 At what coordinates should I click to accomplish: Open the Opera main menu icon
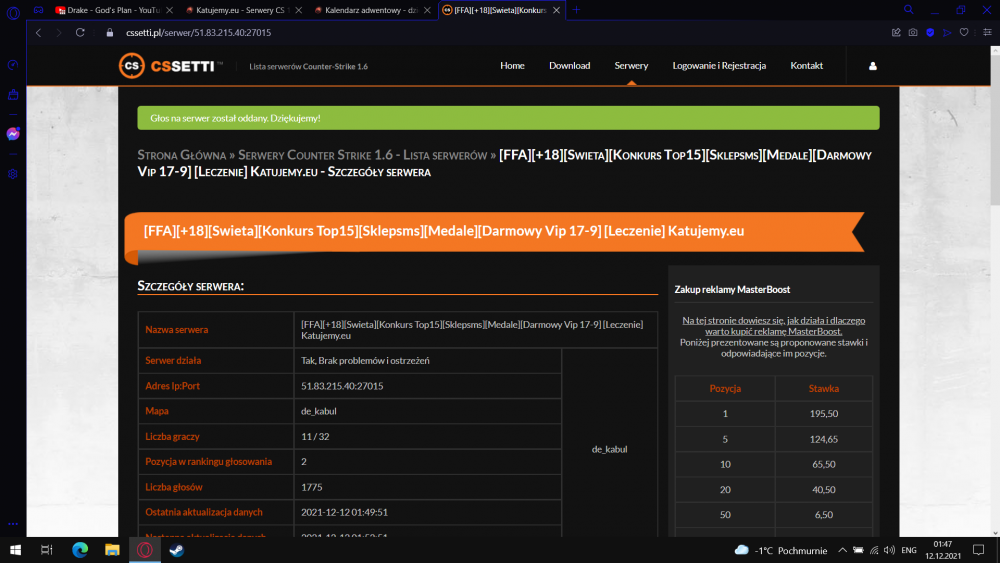coord(13,12)
